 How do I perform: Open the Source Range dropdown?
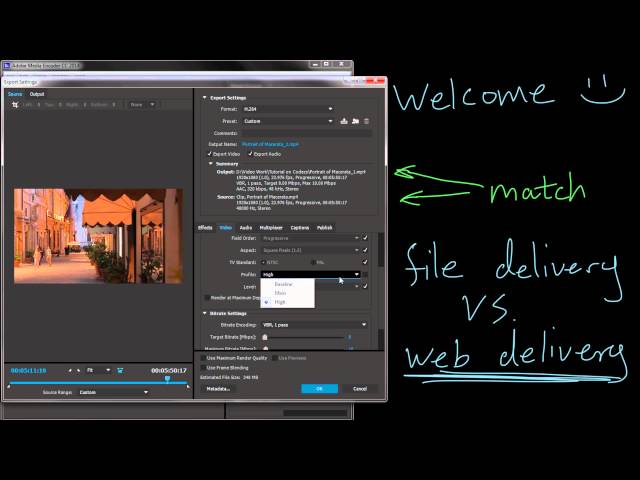pyautogui.click(x=113, y=392)
